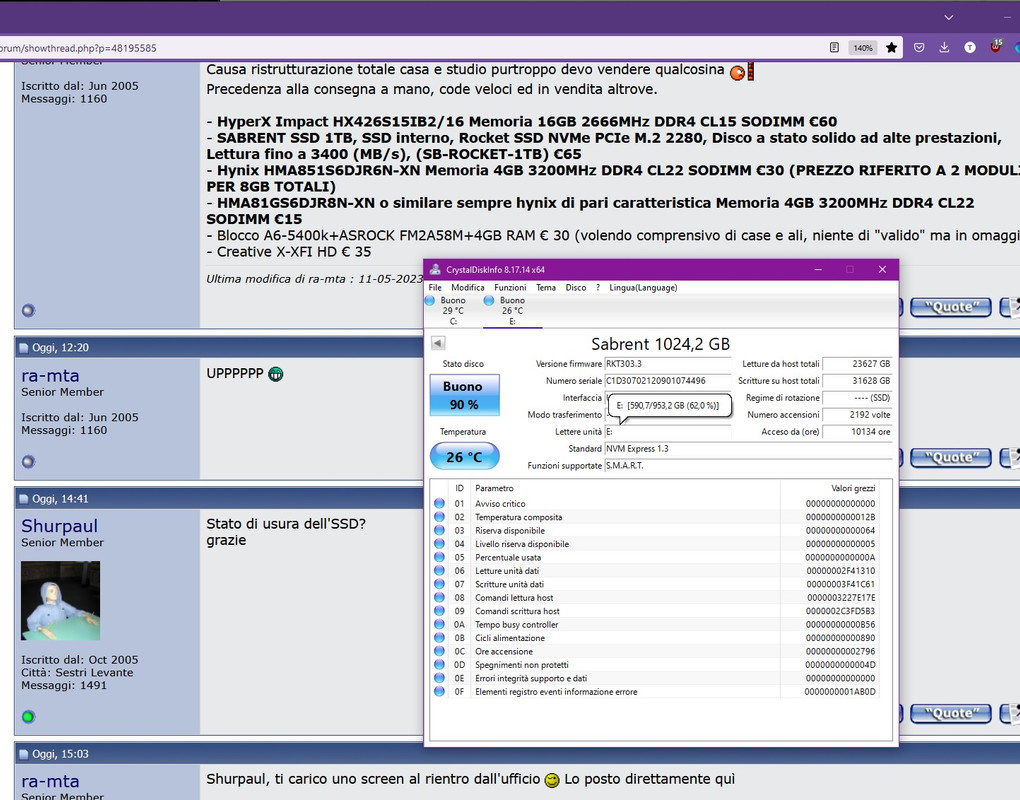
Task: Open the Tema menu
Action: (546, 287)
